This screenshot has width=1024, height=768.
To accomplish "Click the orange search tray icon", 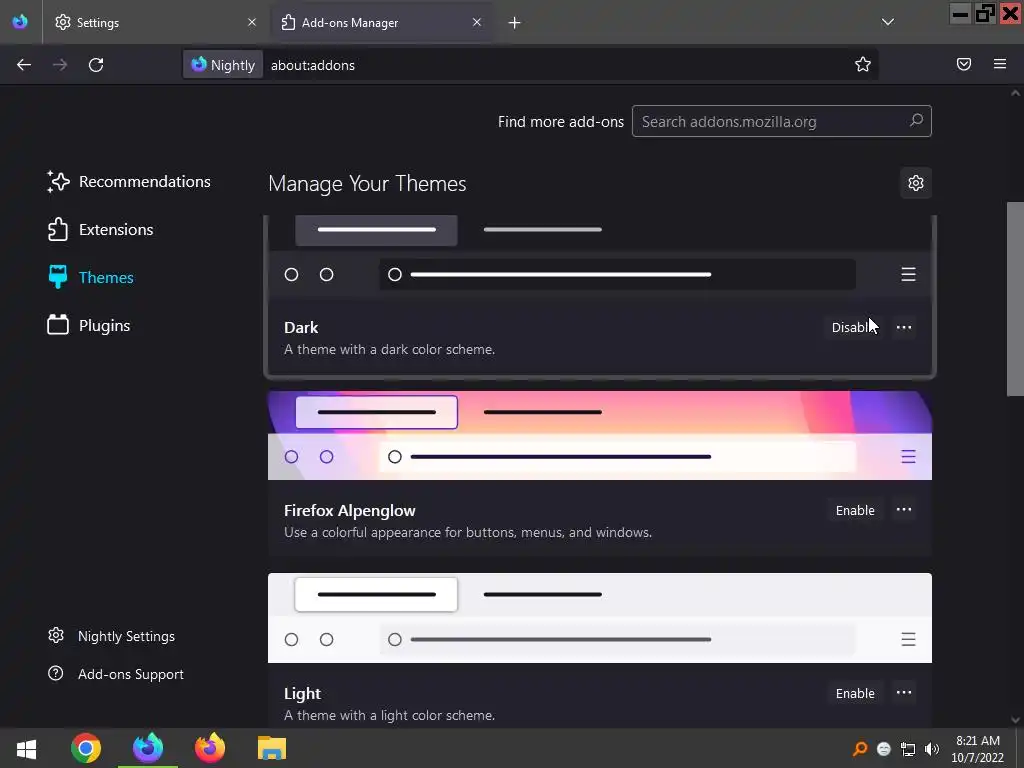I will (860, 748).
